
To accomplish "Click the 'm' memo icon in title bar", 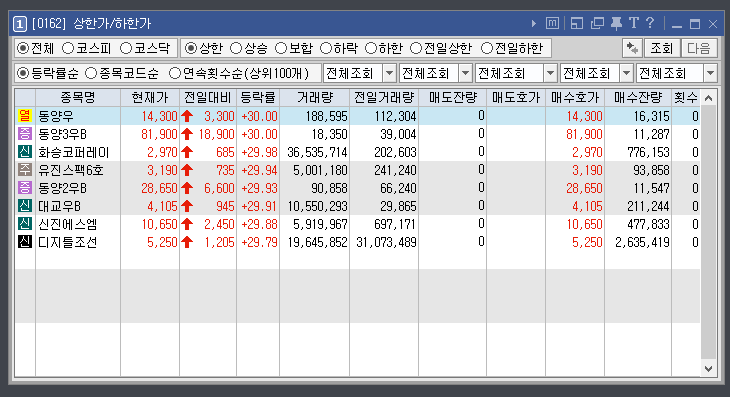I will click(552, 23).
